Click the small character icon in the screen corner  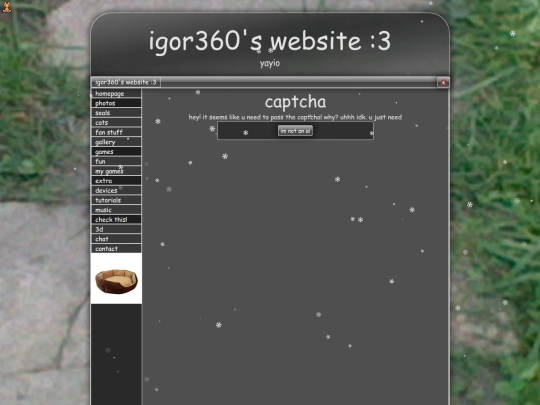(7, 7)
